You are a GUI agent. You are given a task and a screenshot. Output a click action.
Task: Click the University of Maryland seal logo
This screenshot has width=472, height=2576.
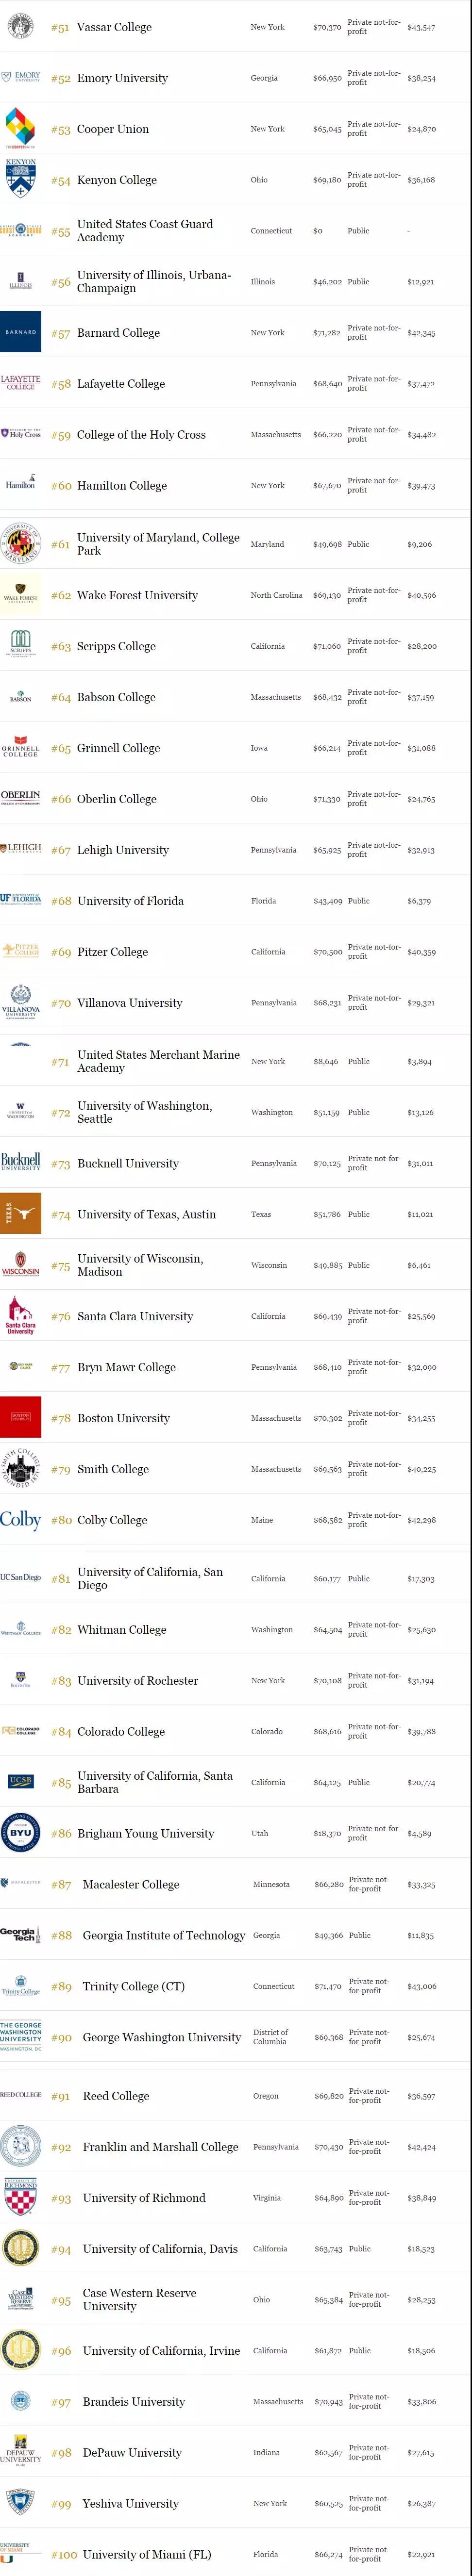21,544
